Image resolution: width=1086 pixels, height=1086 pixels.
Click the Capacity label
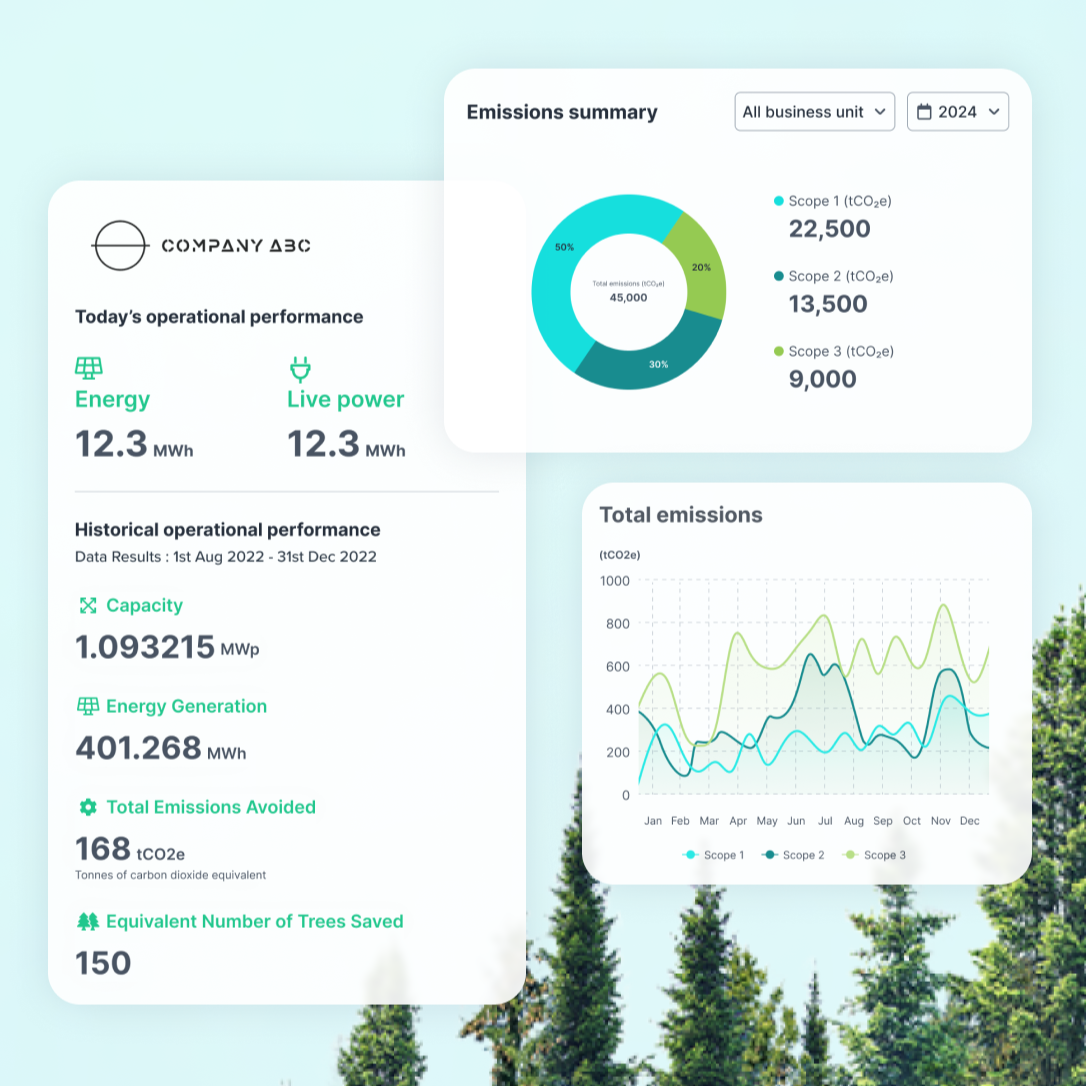pos(144,605)
